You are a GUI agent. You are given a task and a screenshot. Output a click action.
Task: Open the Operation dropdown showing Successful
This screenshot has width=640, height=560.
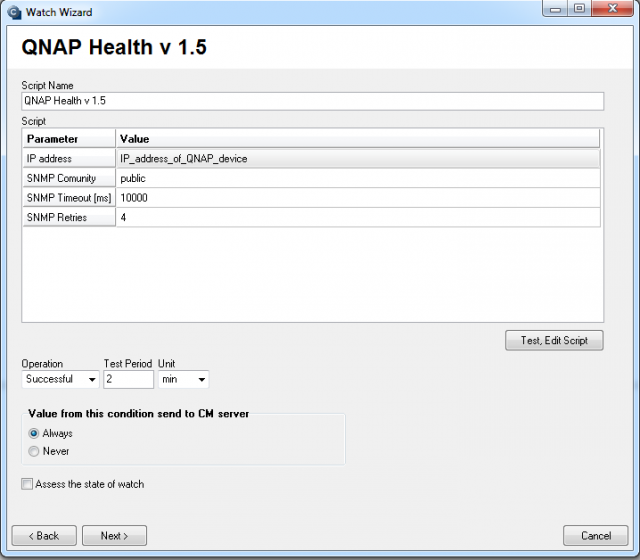pyautogui.click(x=60, y=379)
